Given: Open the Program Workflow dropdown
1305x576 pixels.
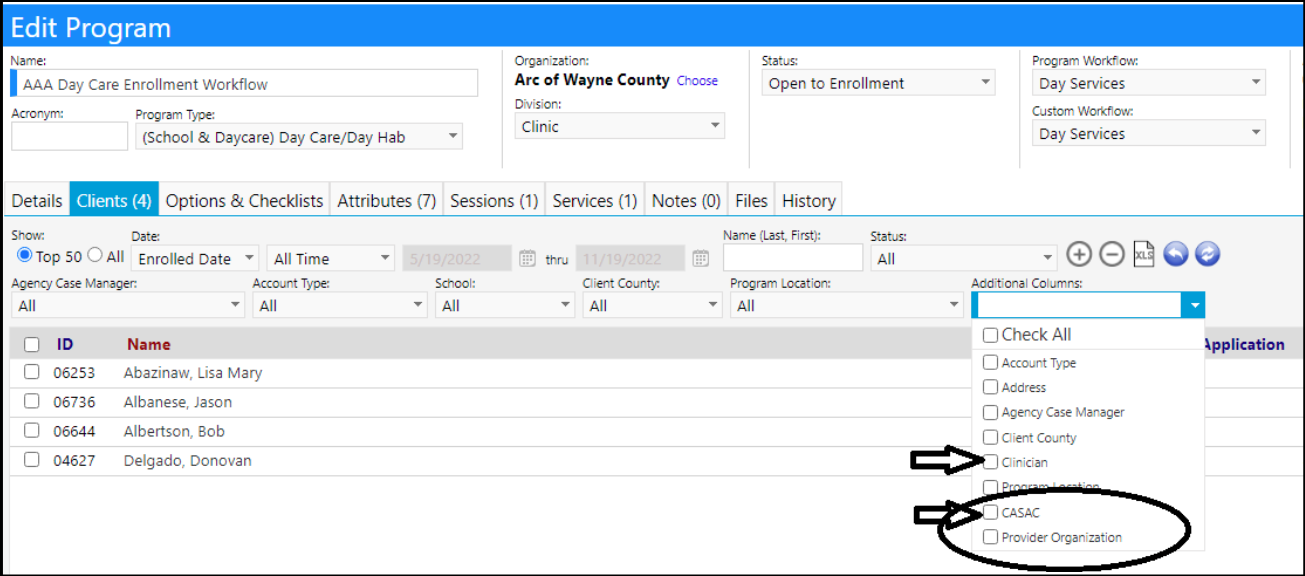Looking at the screenshot, I should pyautogui.click(x=1149, y=83).
